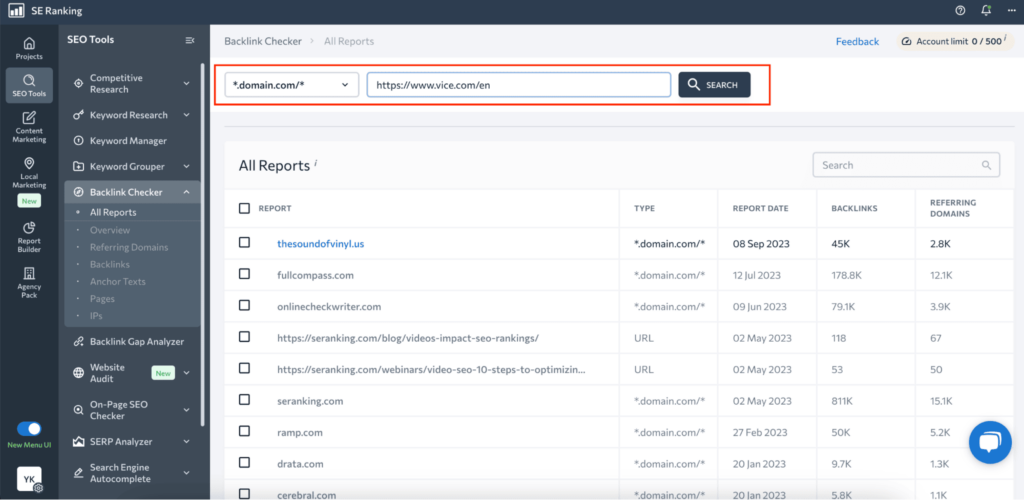Check the seranking.com webinars URL row checkbox

[x=244, y=368]
